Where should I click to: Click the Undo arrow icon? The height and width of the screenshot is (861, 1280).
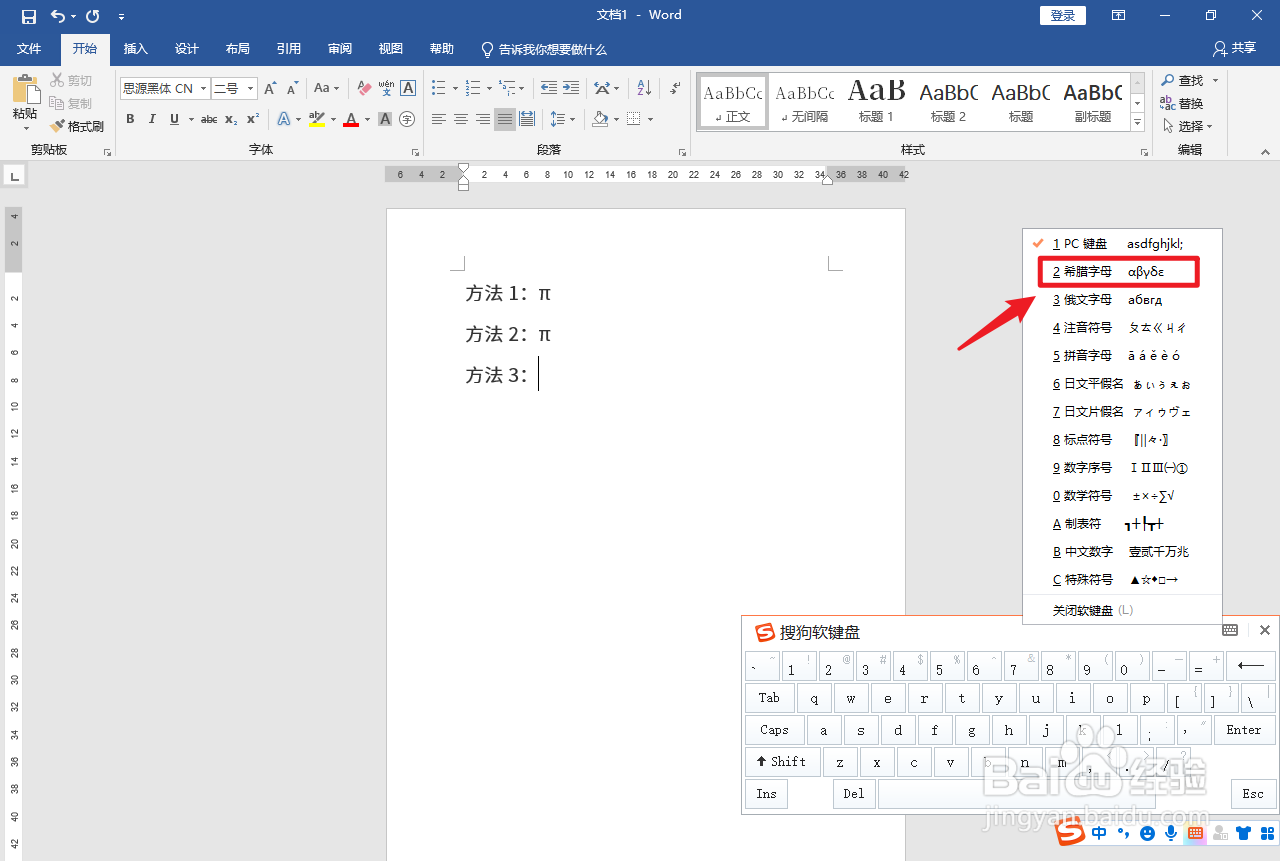pos(58,16)
